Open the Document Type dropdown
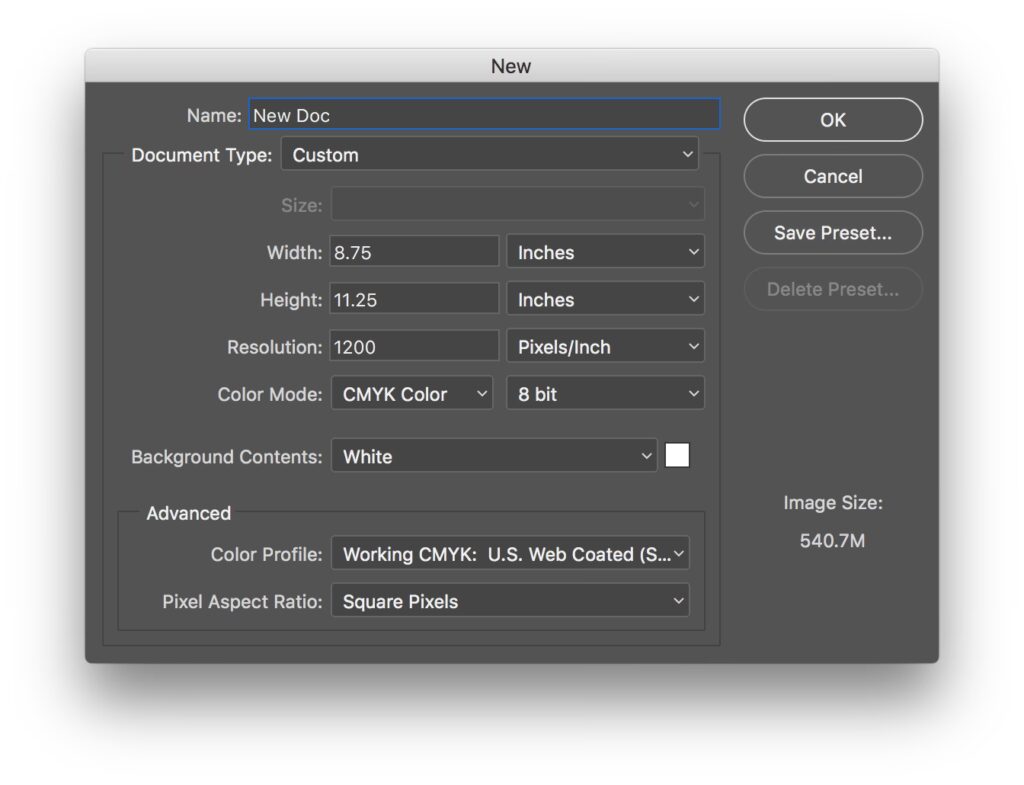1024x785 pixels. (490, 155)
